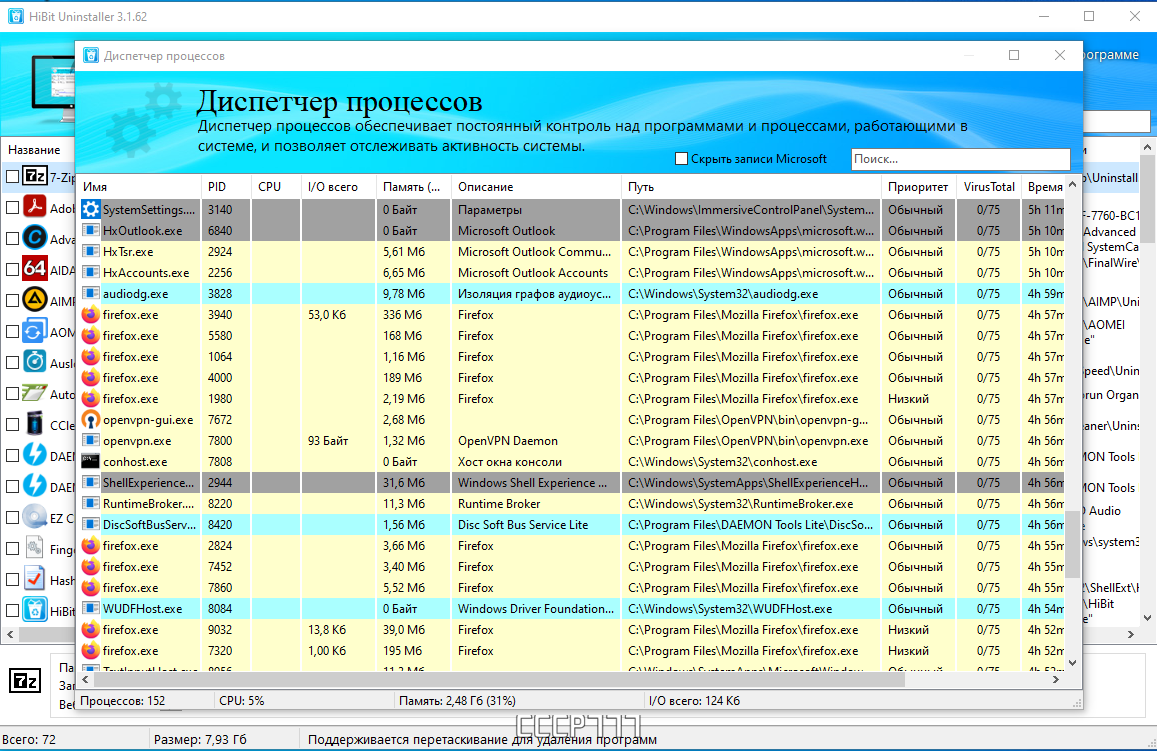Click the CCleaner icon in programs list
Image resolution: width=1157 pixels, height=751 pixels.
[x=35, y=424]
